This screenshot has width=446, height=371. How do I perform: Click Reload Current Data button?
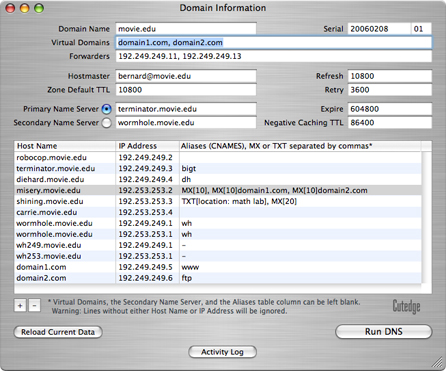tap(58, 332)
